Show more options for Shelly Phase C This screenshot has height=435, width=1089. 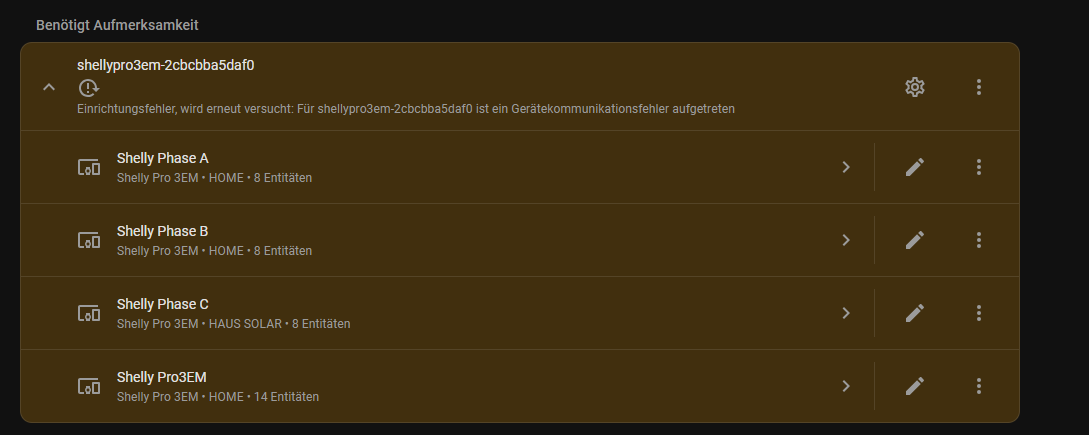click(979, 313)
